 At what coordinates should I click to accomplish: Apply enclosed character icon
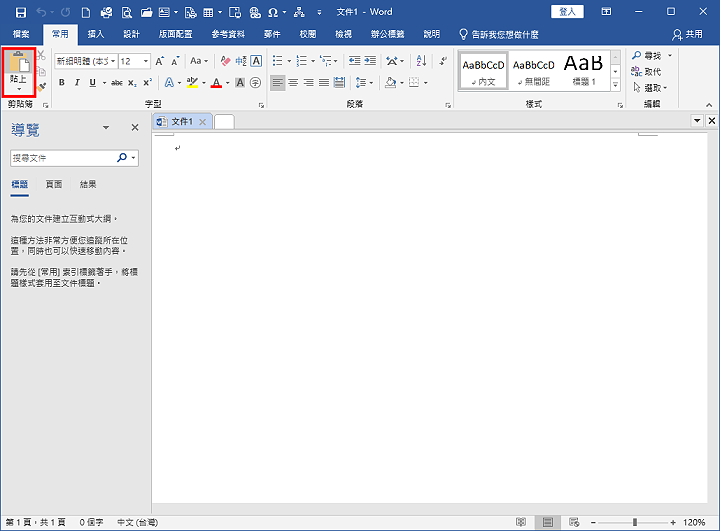pos(256,83)
